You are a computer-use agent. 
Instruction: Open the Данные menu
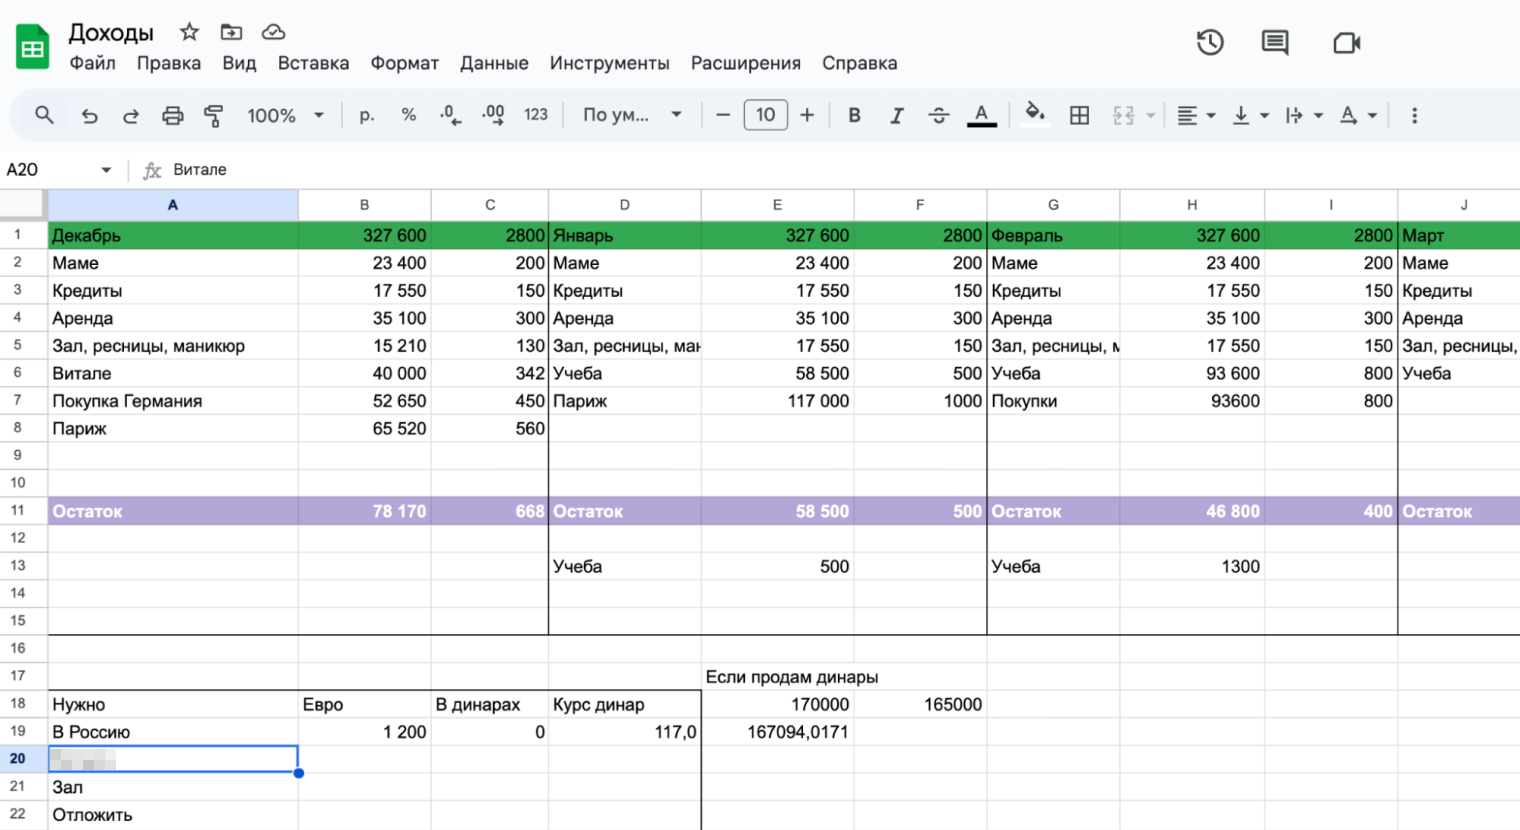pyautogui.click(x=494, y=63)
